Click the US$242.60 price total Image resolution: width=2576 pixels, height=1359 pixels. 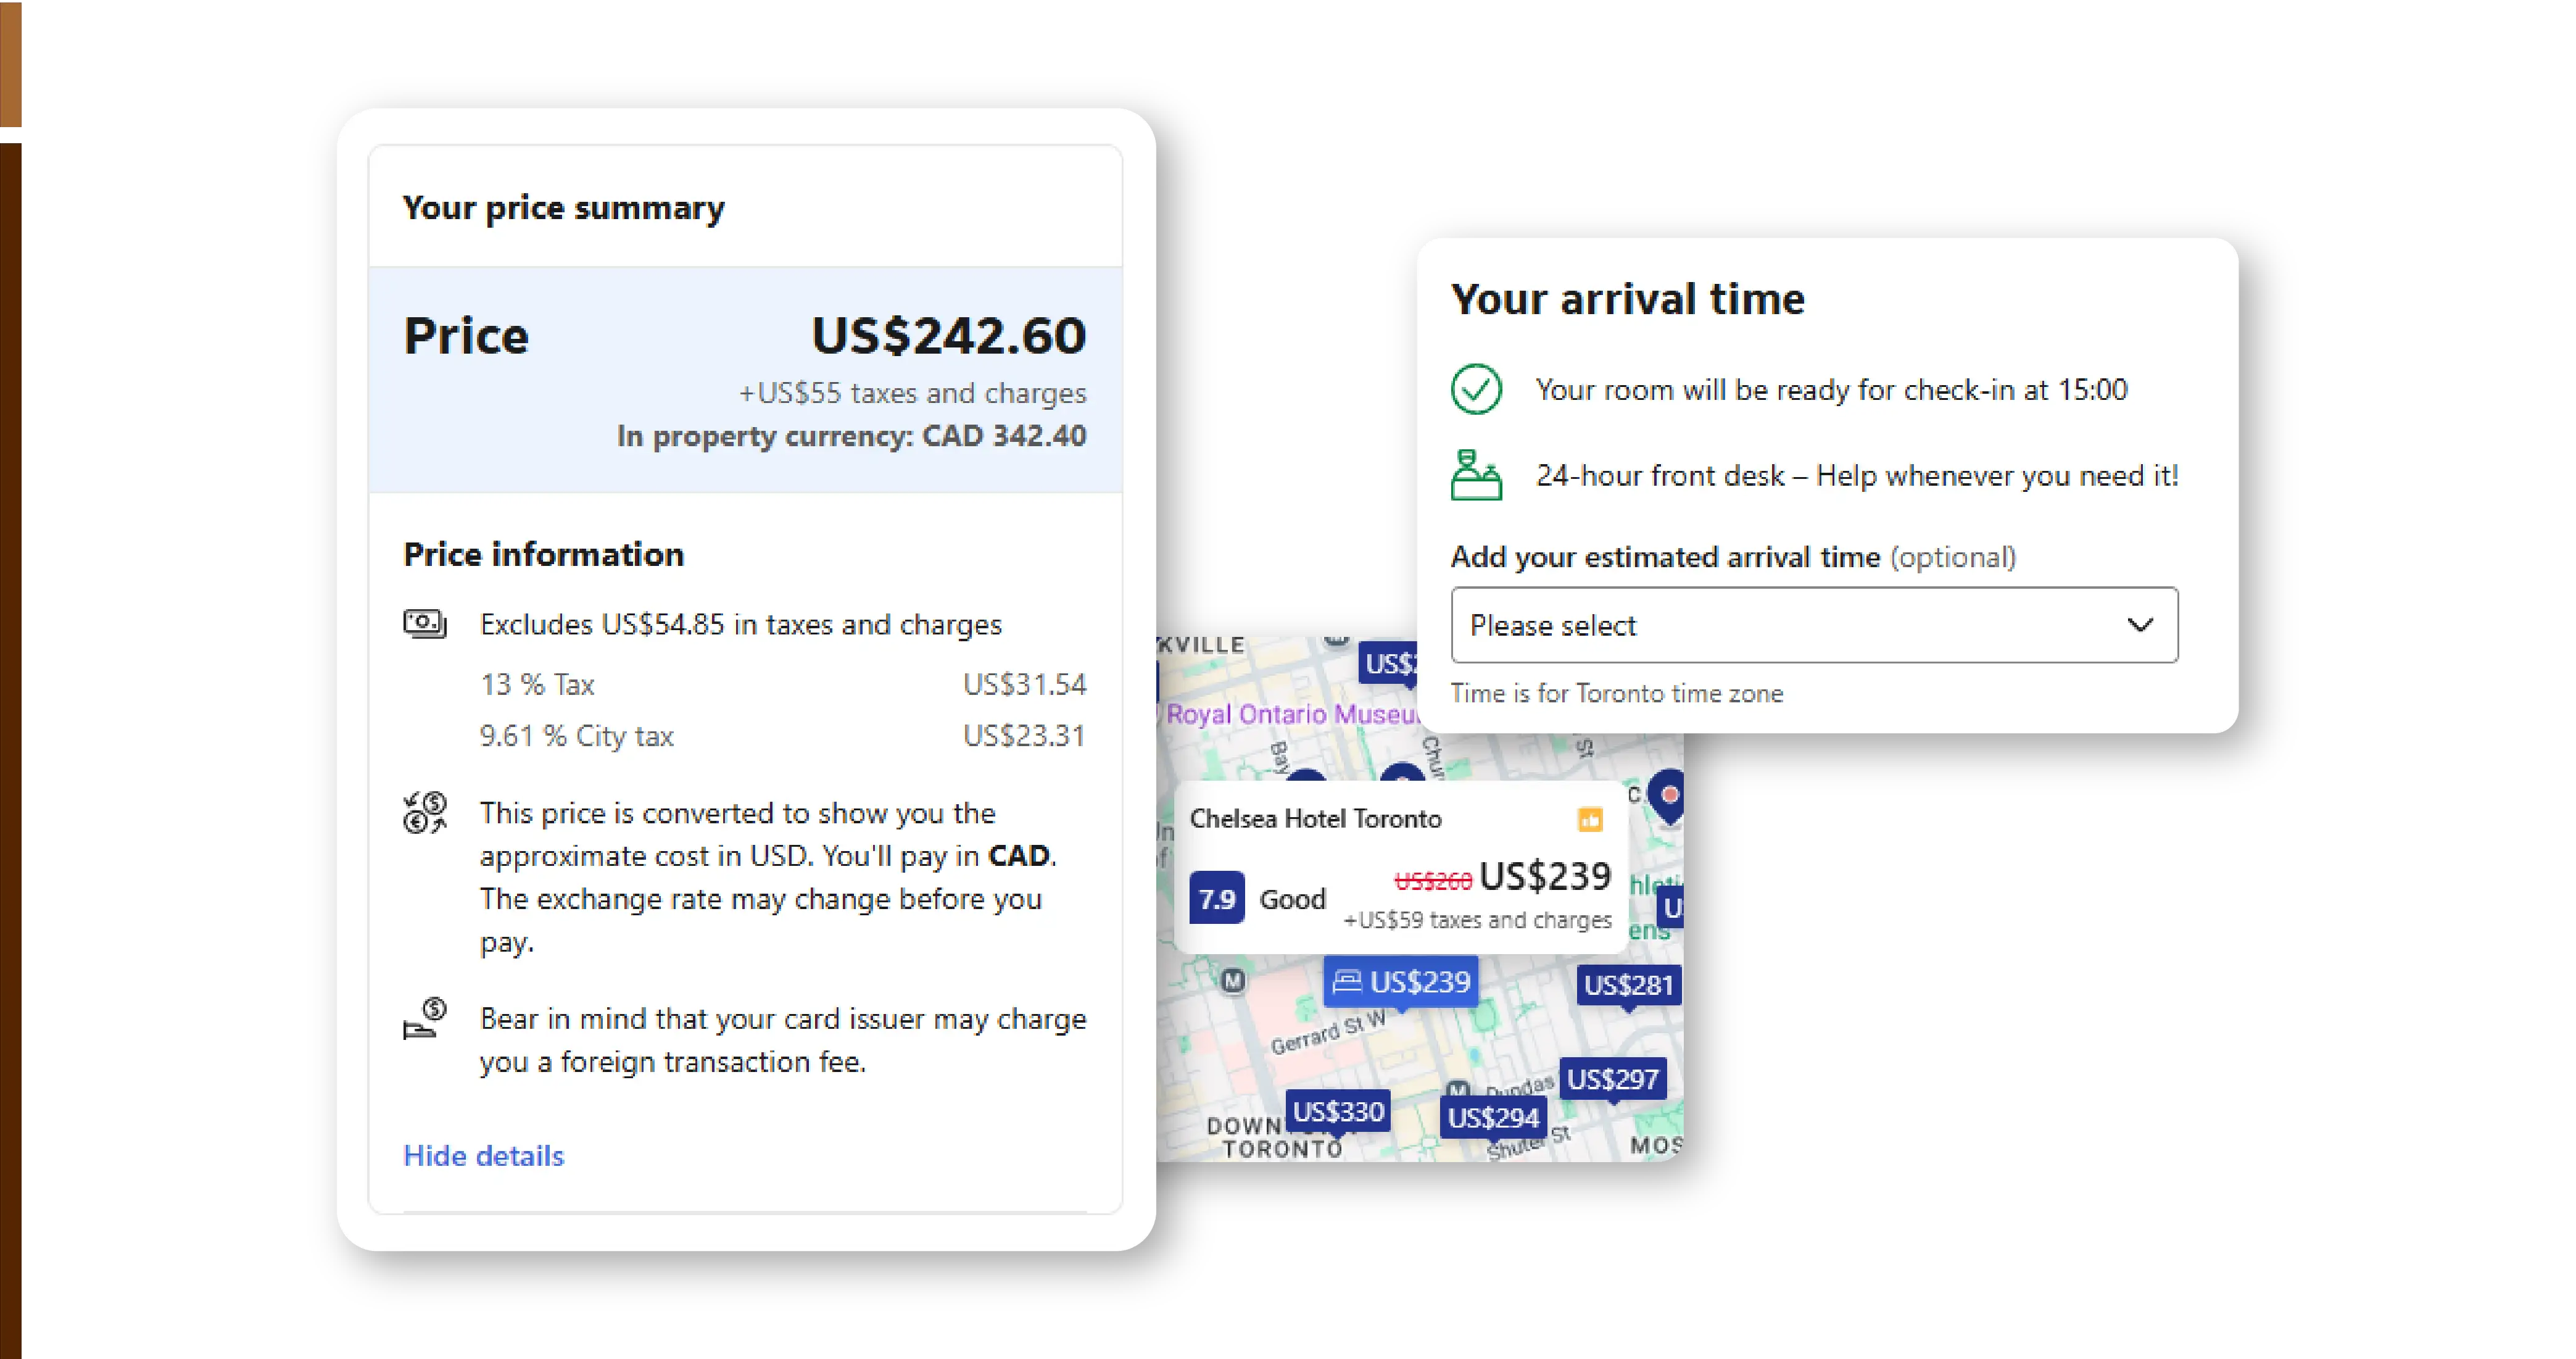pos(948,336)
